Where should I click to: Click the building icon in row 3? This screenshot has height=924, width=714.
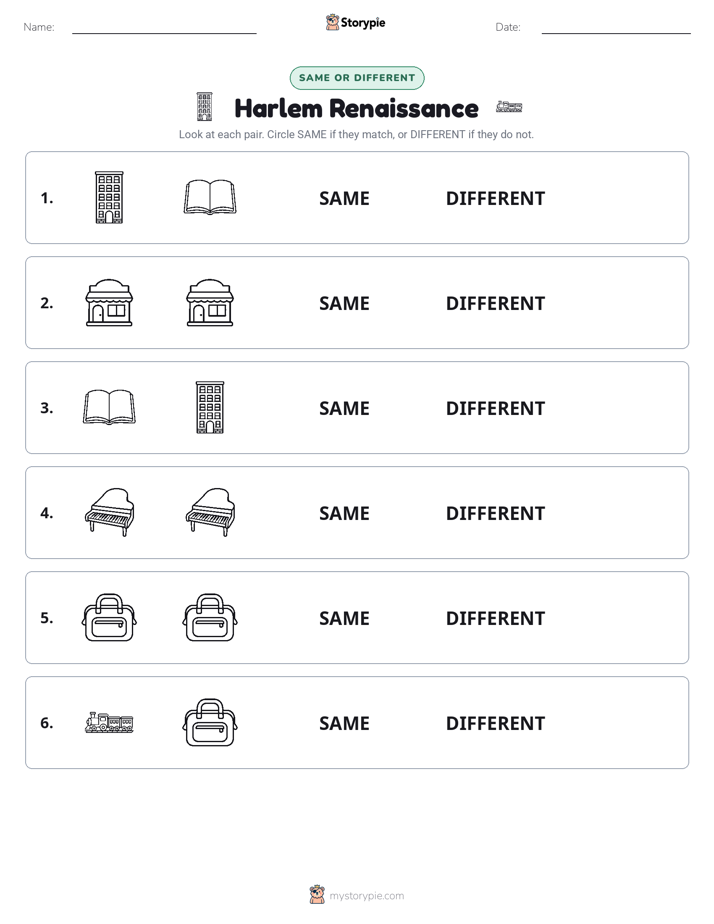pyautogui.click(x=210, y=407)
